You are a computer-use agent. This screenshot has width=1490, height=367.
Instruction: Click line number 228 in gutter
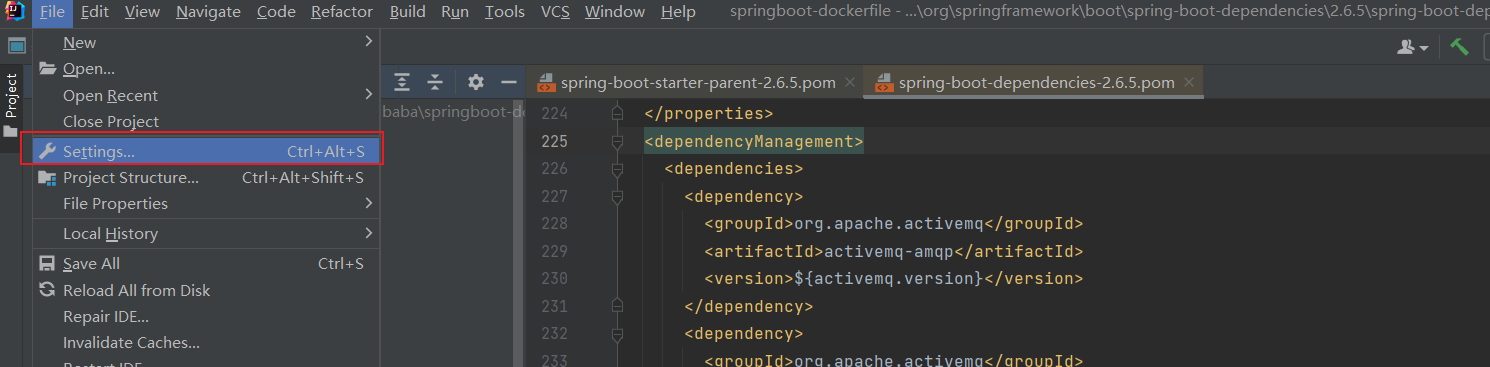click(x=554, y=223)
